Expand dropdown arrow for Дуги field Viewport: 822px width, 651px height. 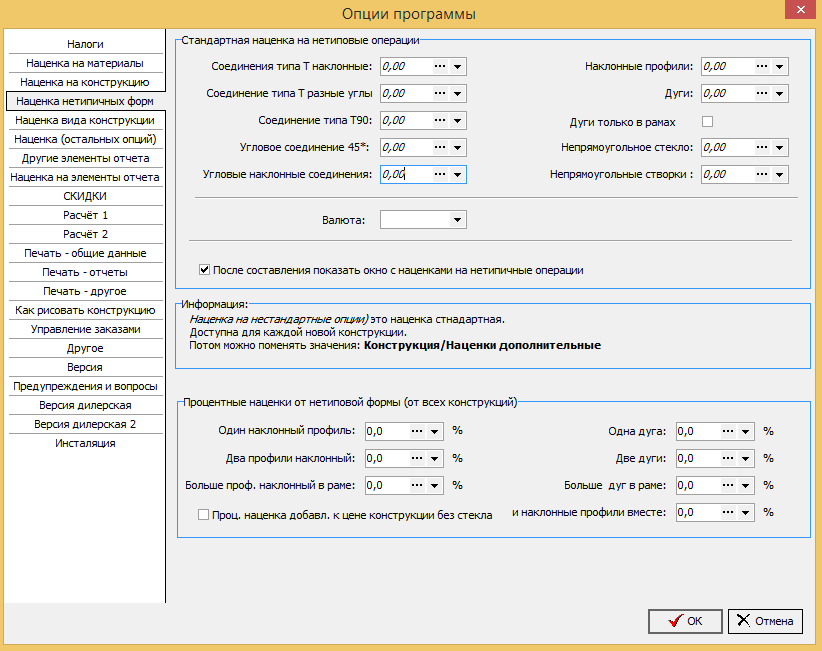pos(779,94)
